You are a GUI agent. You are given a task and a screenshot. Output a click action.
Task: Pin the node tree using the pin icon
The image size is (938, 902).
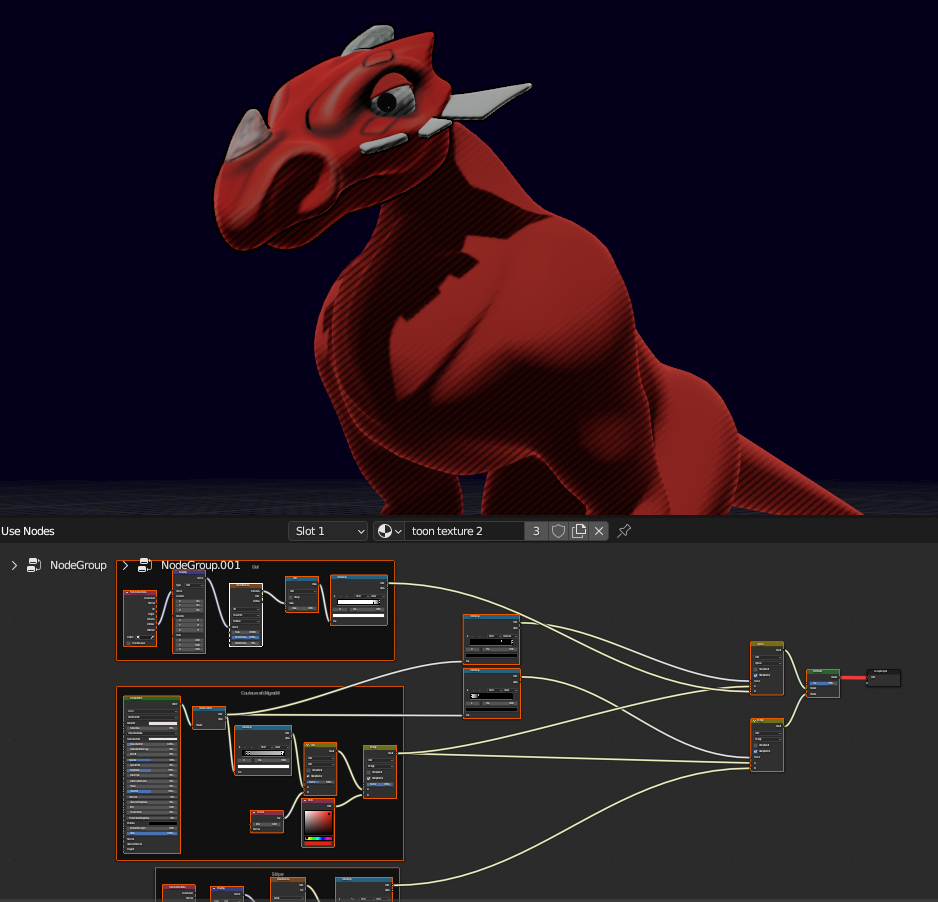pos(622,531)
